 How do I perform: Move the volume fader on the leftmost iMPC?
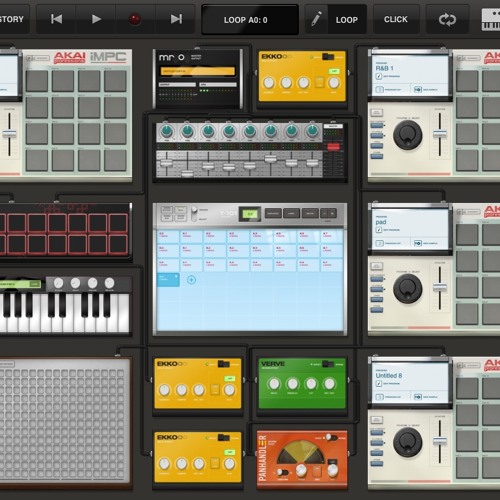click(x=9, y=134)
